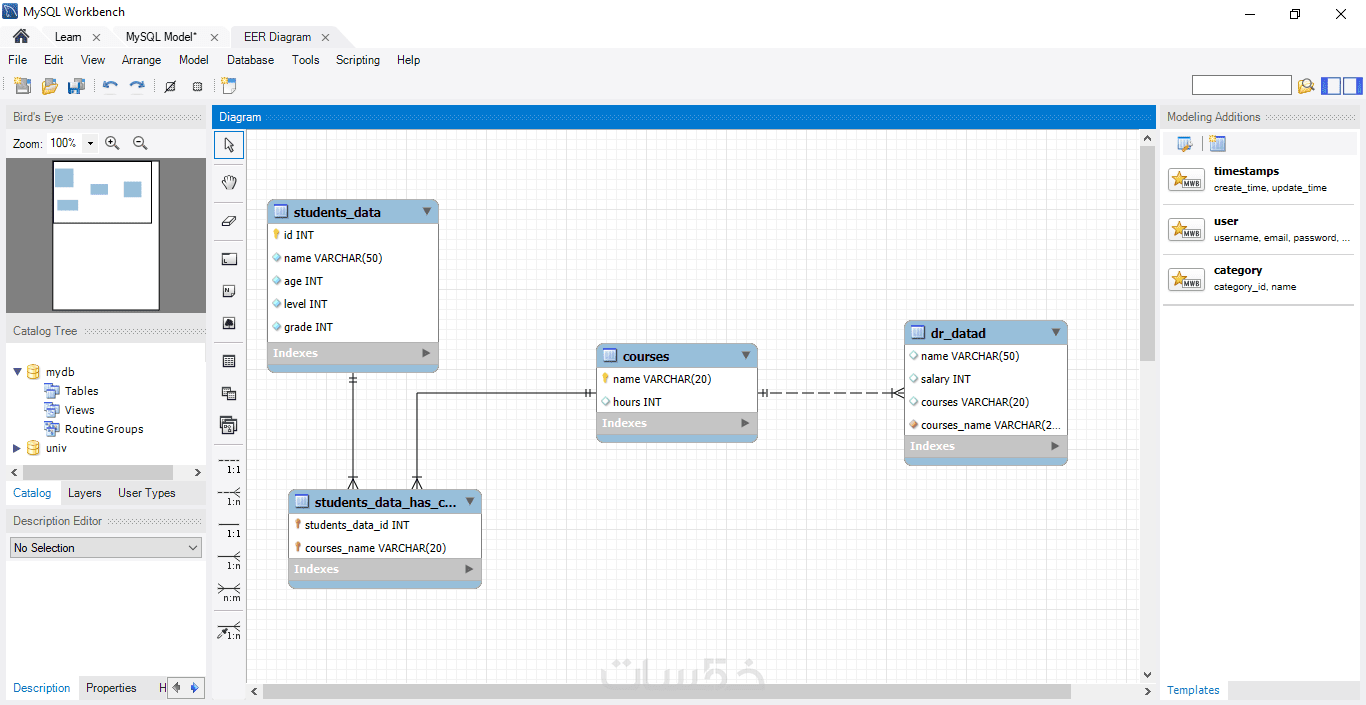Viewport: 1366px width, 705px height.
Task: Collapse the courses table with its arrow
Action: pos(746,356)
